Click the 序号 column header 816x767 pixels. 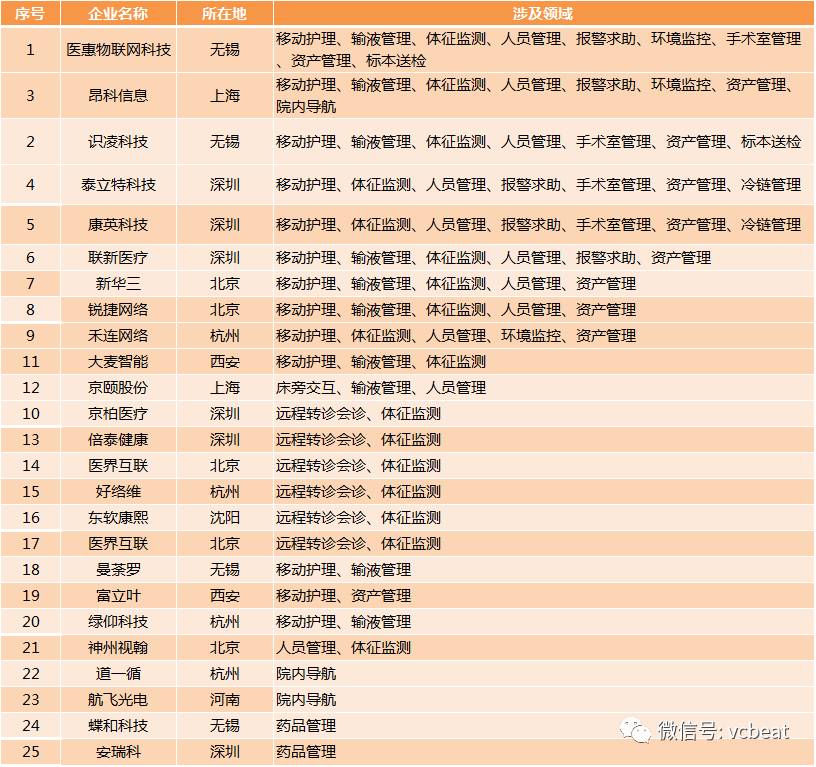tap(30, 13)
